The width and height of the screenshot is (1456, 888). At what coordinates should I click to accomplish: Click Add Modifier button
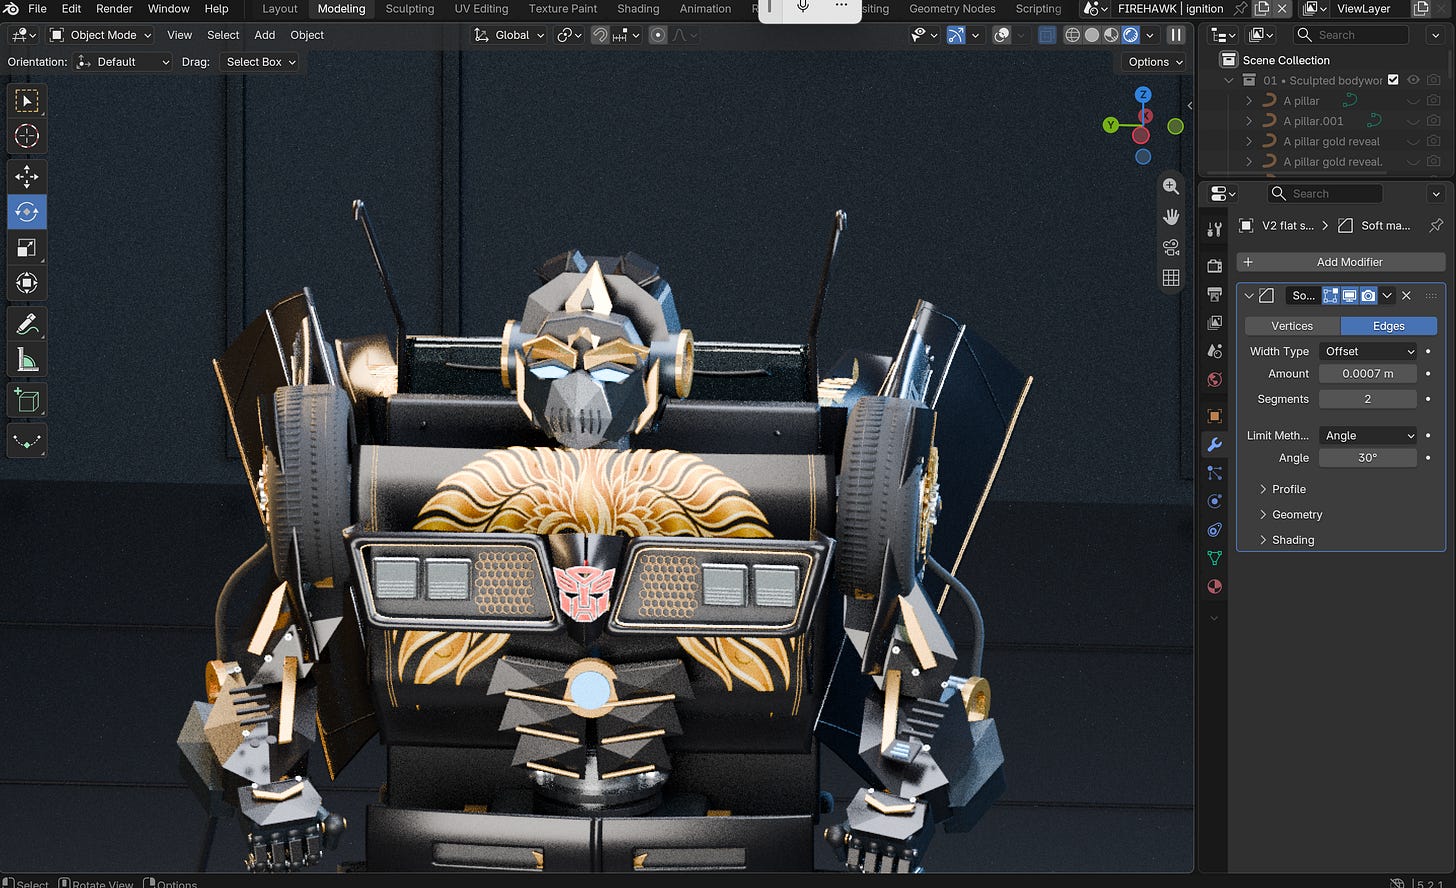(1341, 262)
